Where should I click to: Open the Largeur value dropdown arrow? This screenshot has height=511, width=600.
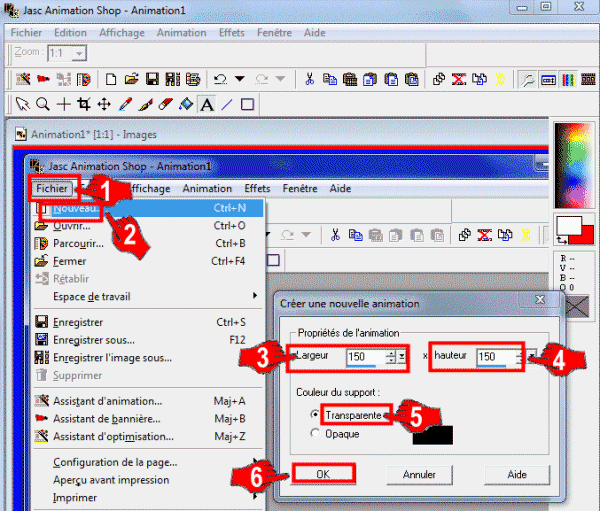pyautogui.click(x=401, y=357)
